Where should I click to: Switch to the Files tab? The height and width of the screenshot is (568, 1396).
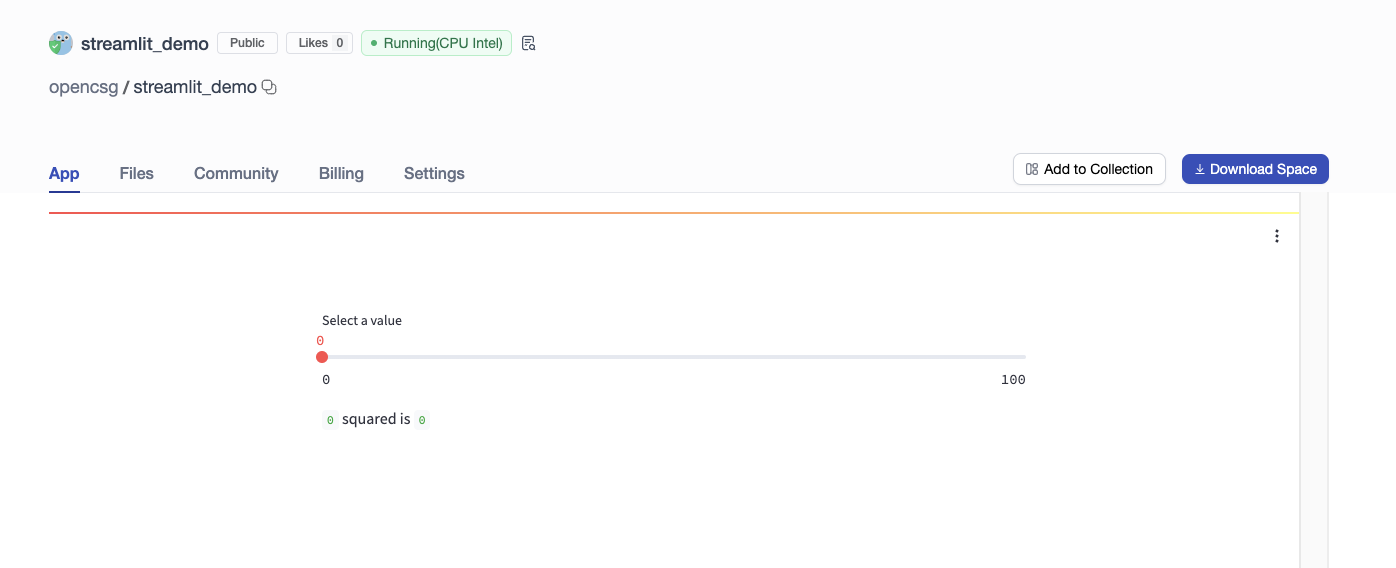tap(136, 173)
